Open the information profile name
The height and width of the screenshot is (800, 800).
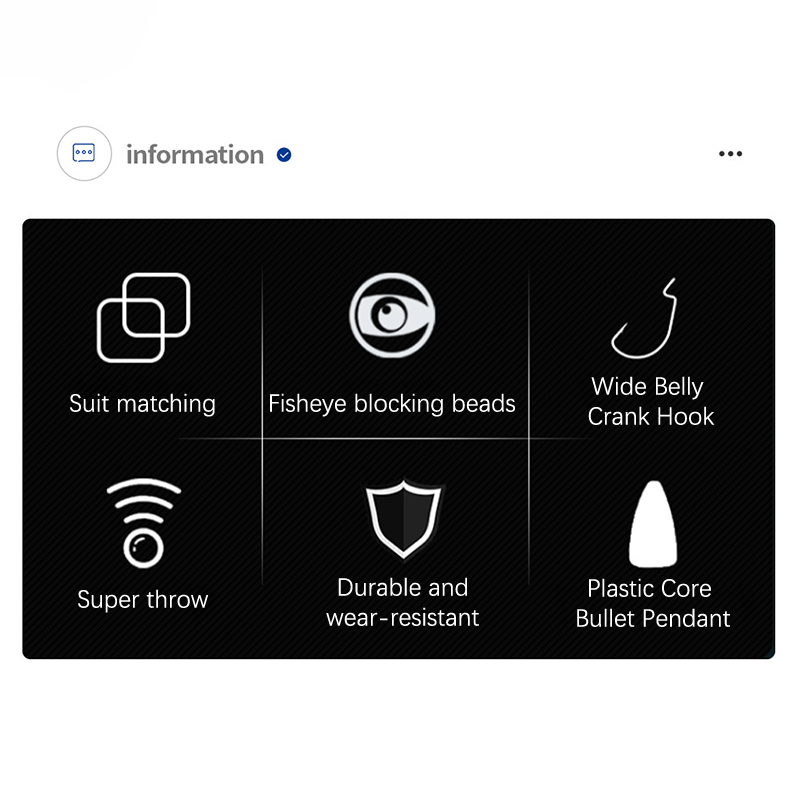coord(195,155)
